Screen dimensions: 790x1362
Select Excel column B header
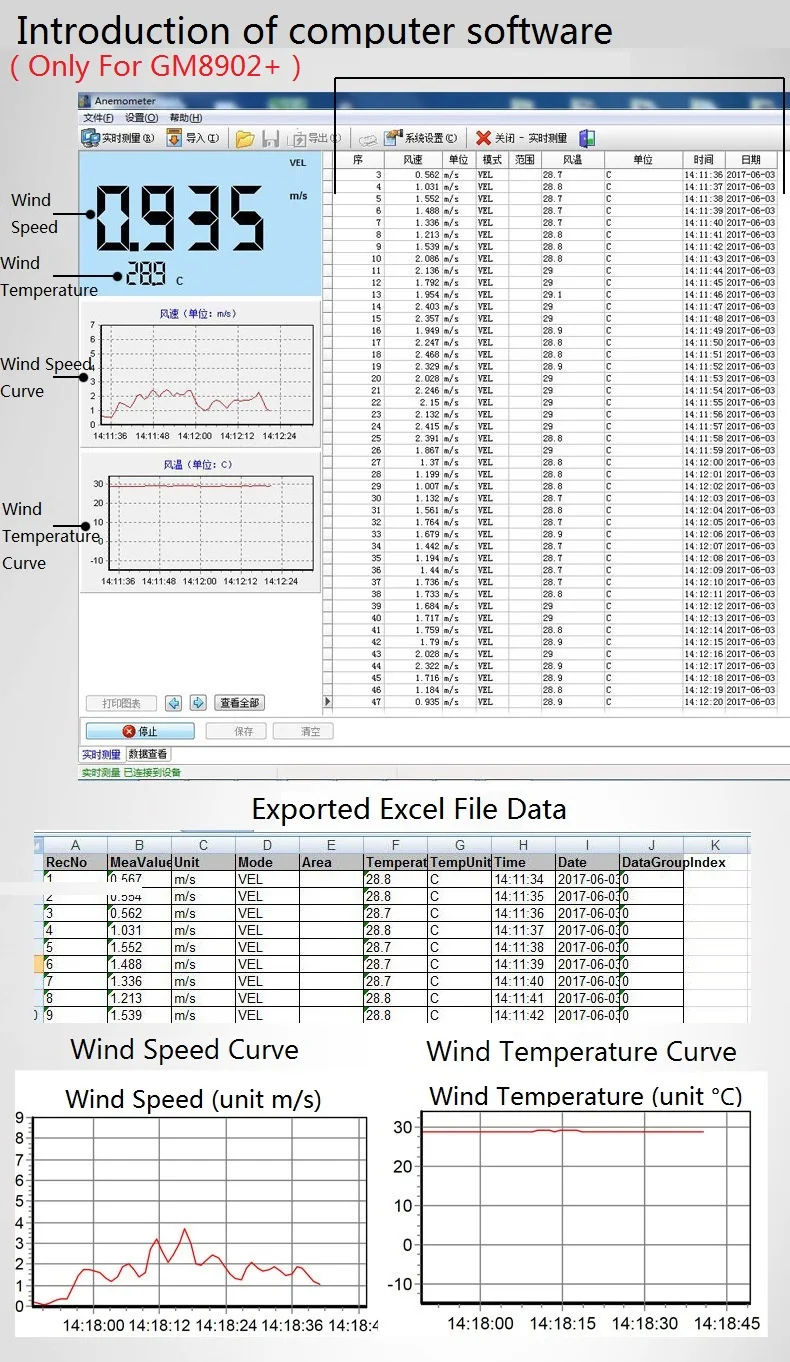point(139,845)
